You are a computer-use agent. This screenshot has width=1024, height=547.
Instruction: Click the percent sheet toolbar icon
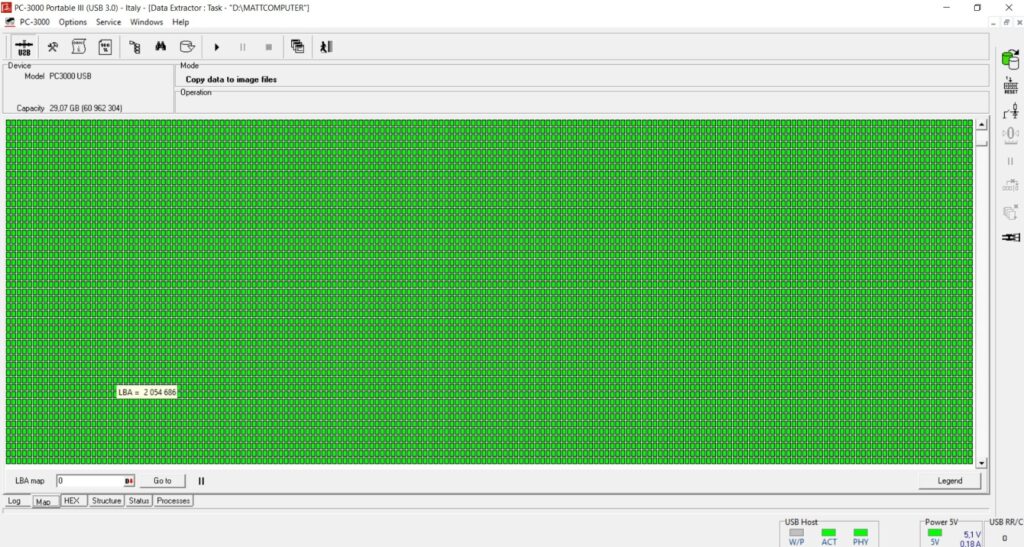click(x=105, y=47)
